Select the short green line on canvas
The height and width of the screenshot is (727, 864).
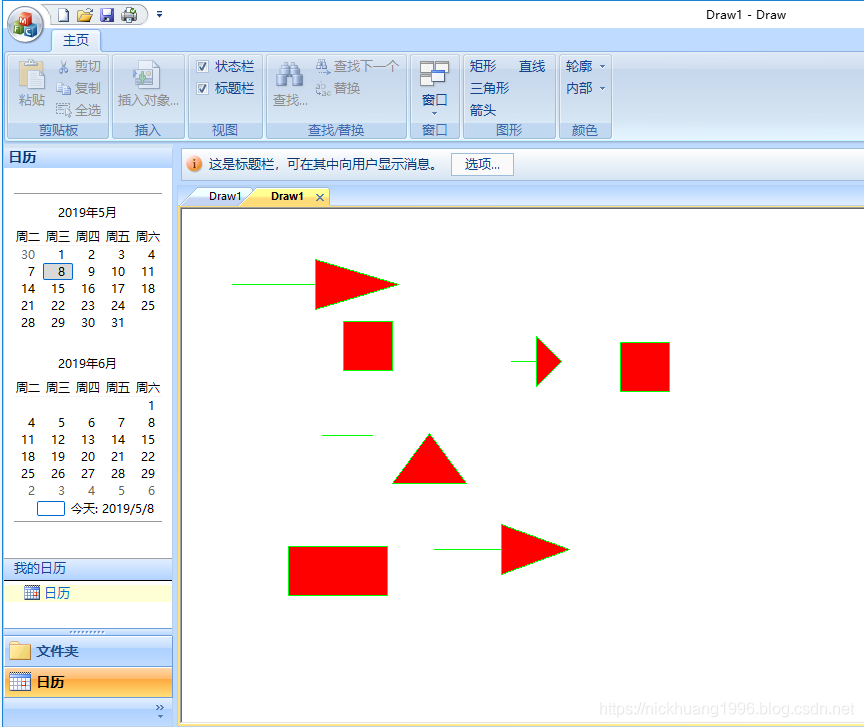click(x=347, y=435)
